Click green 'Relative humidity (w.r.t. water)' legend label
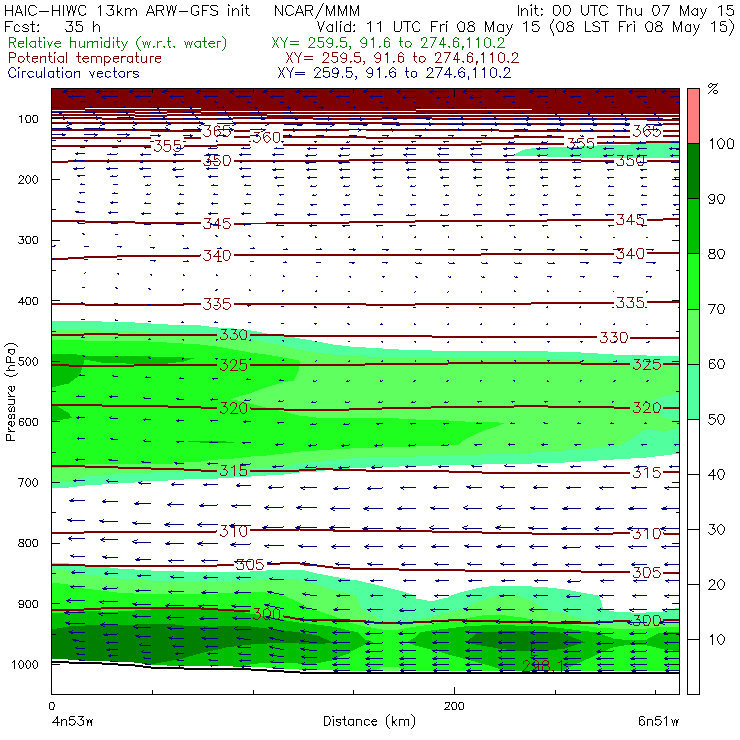The height and width of the screenshot is (740, 740). coord(118,43)
